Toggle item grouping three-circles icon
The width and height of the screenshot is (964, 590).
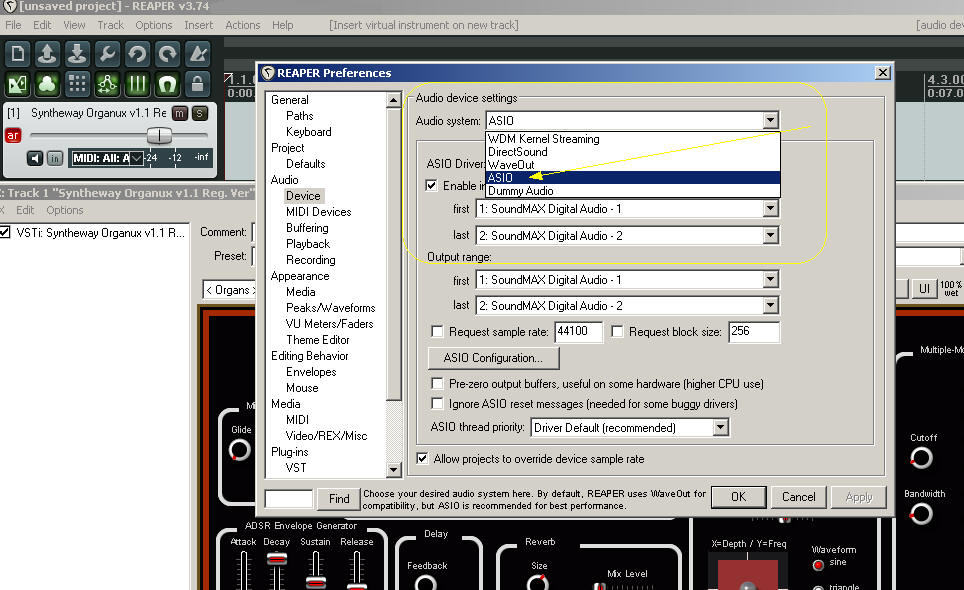tap(47, 84)
